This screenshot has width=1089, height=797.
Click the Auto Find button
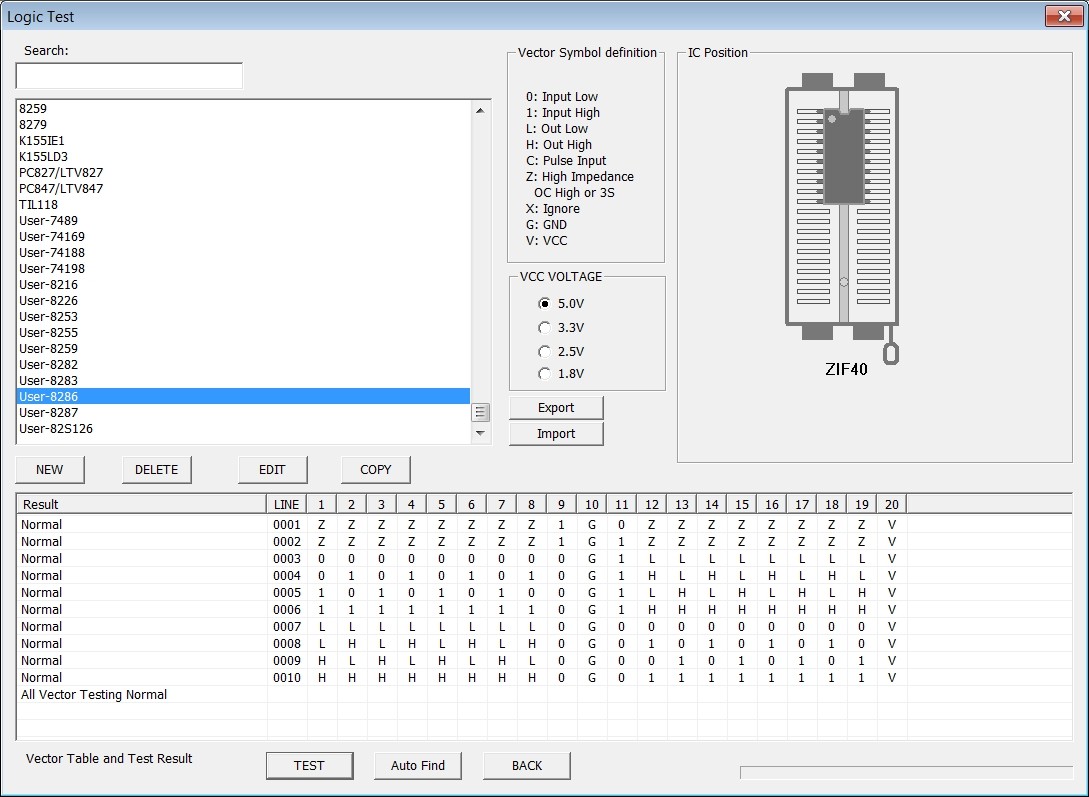click(417, 766)
